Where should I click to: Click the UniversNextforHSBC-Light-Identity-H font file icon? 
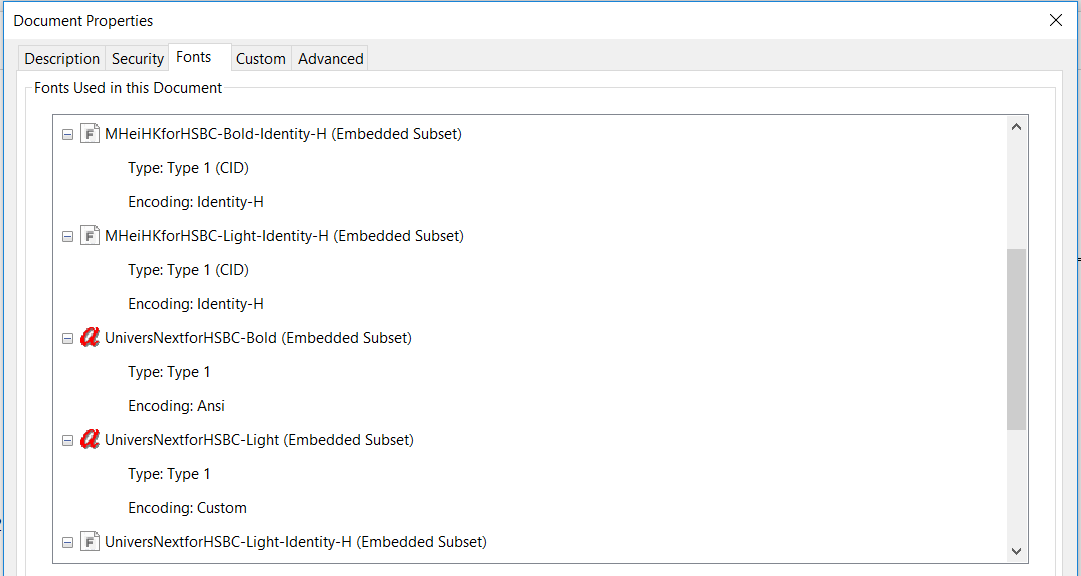(x=90, y=542)
